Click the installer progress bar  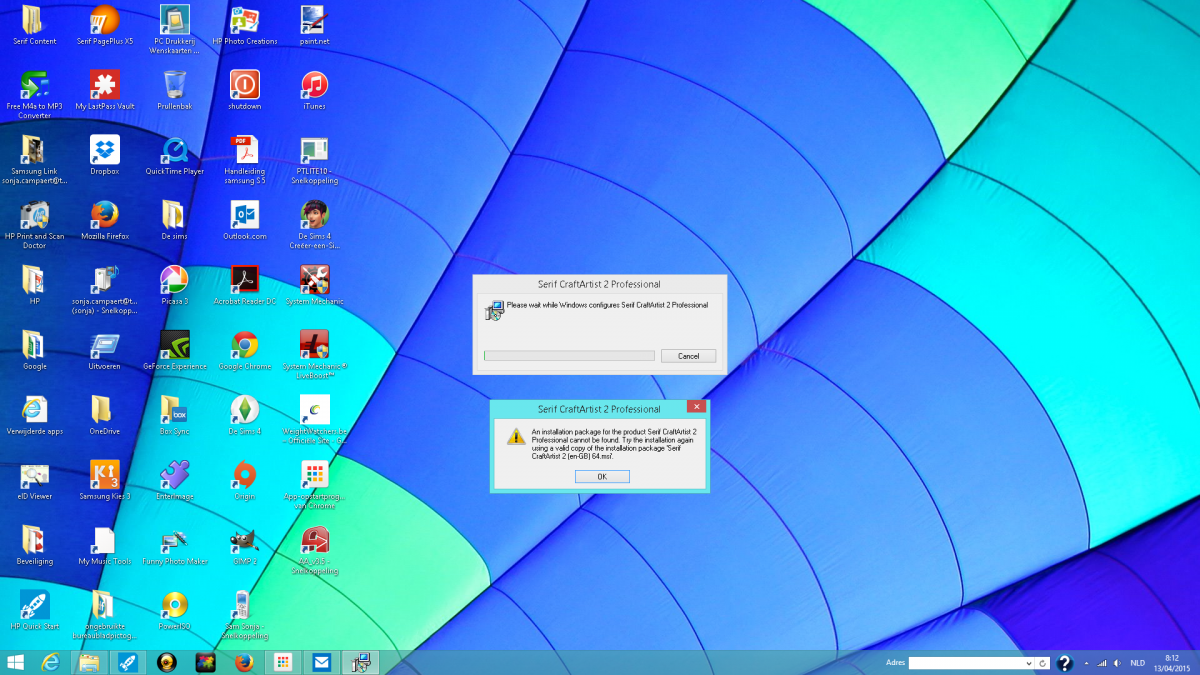[569, 356]
